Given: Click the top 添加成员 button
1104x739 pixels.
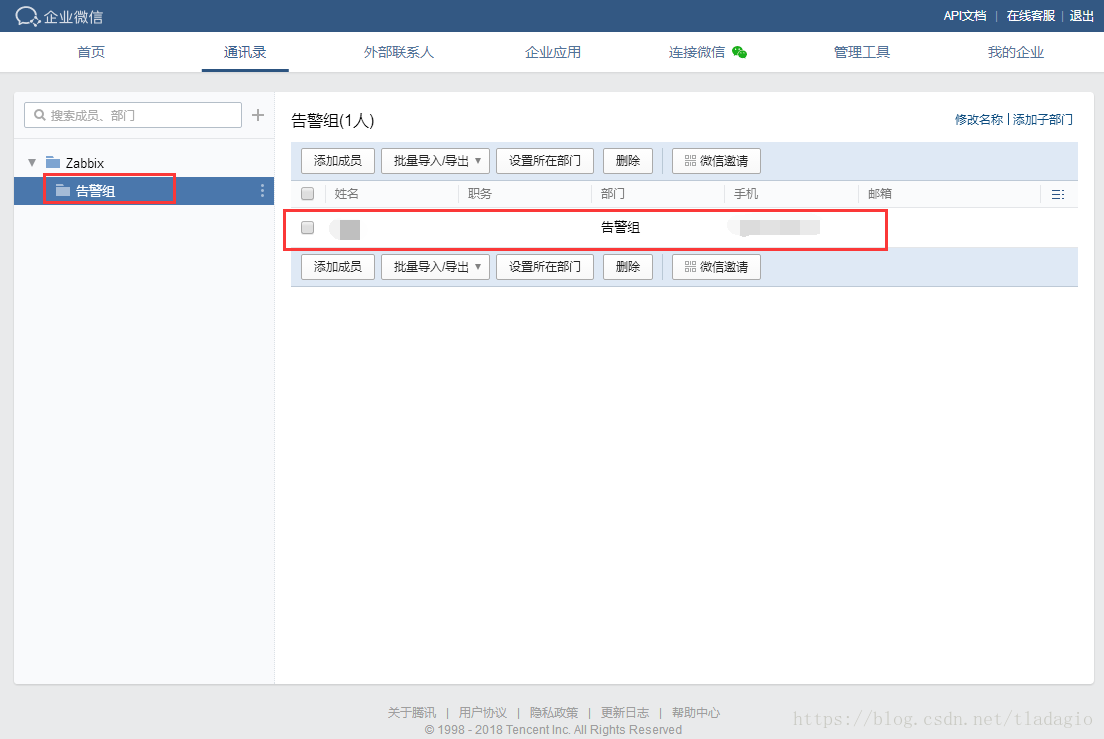Looking at the screenshot, I should [x=338, y=161].
